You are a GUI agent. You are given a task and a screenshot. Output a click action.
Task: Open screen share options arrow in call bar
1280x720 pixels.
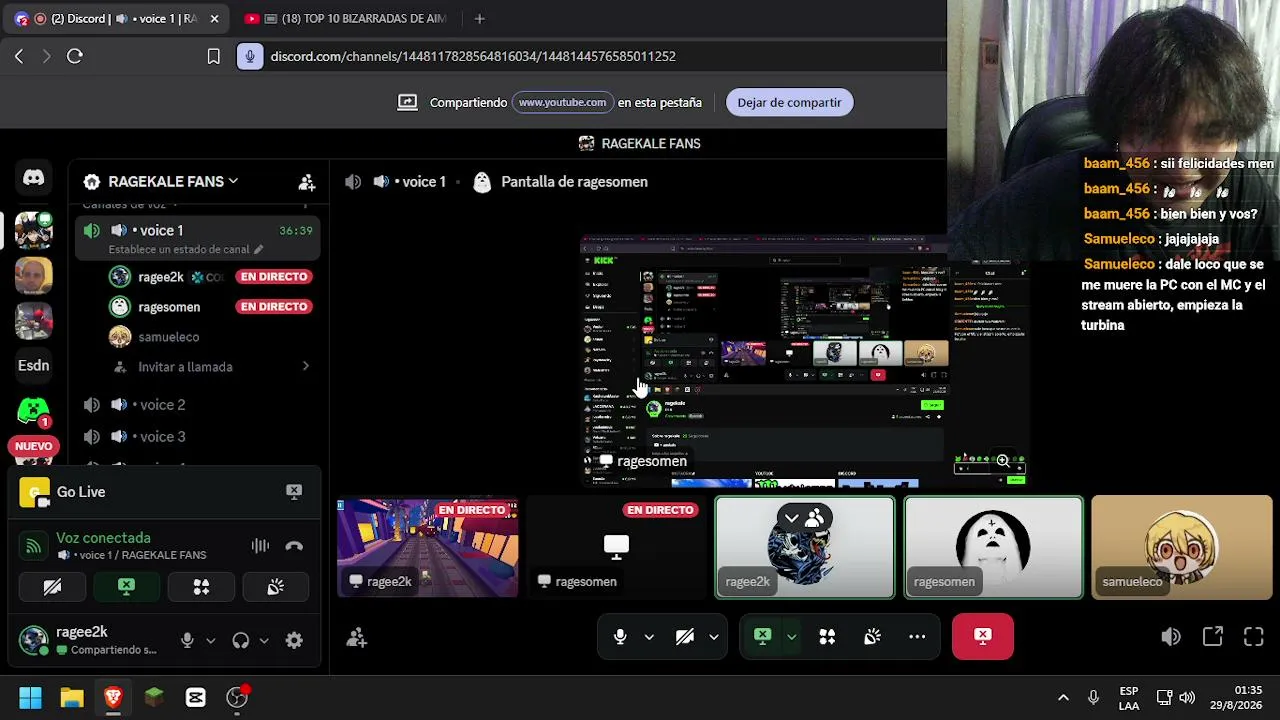point(791,637)
